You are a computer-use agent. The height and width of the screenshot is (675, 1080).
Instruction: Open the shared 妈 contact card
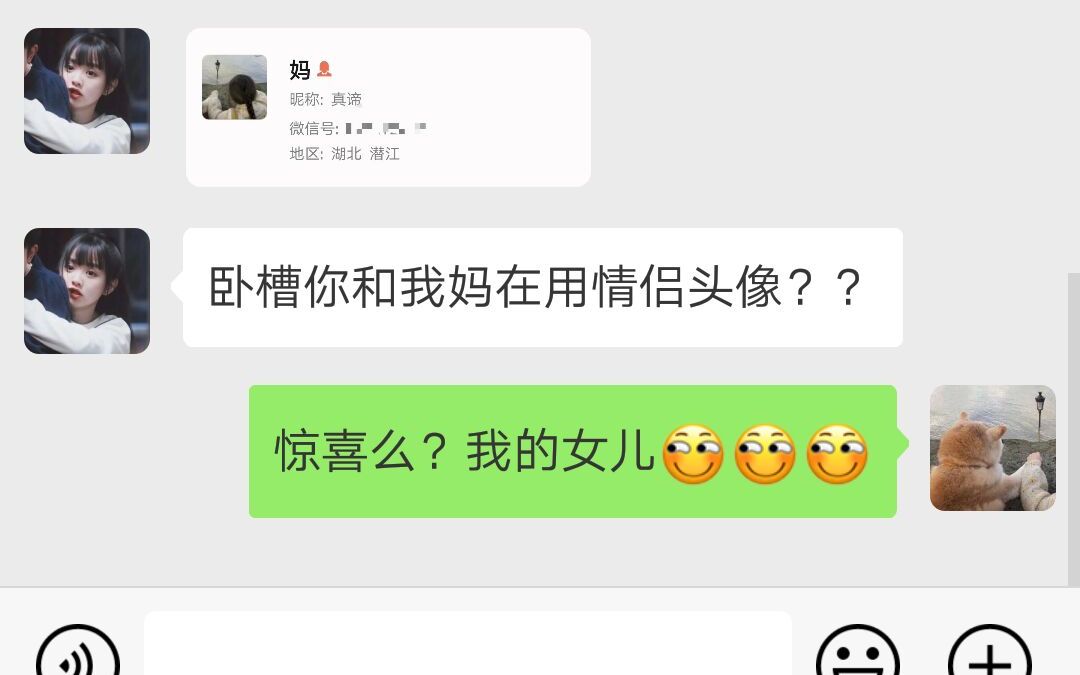point(388,107)
